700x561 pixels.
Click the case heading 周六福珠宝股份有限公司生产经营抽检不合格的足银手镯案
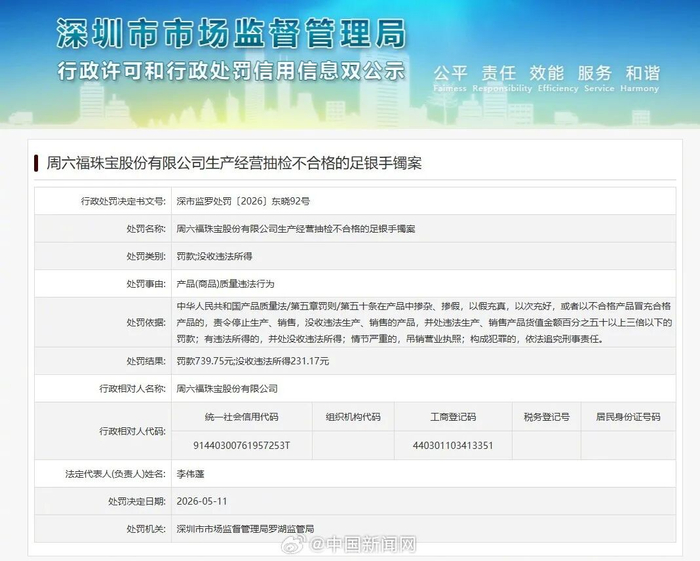pyautogui.click(x=234, y=163)
